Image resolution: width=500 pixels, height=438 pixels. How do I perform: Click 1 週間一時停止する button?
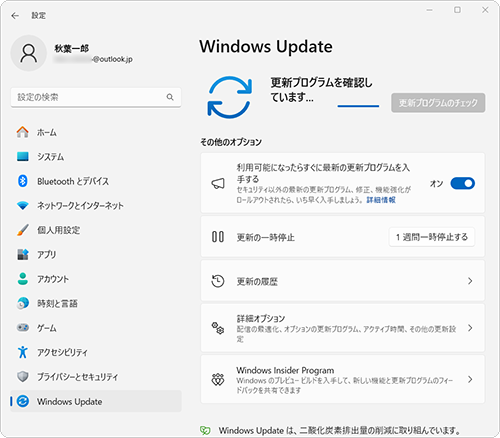(432, 237)
